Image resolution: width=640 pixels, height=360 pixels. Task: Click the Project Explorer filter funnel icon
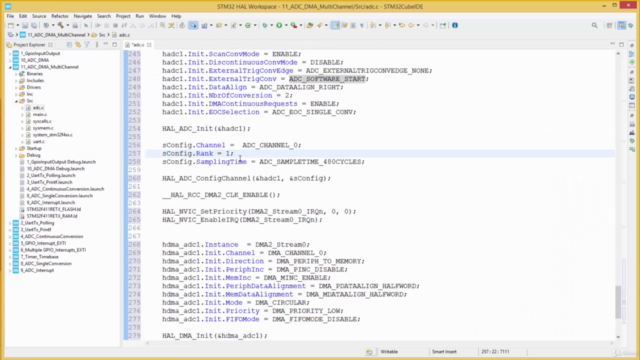point(87,44)
